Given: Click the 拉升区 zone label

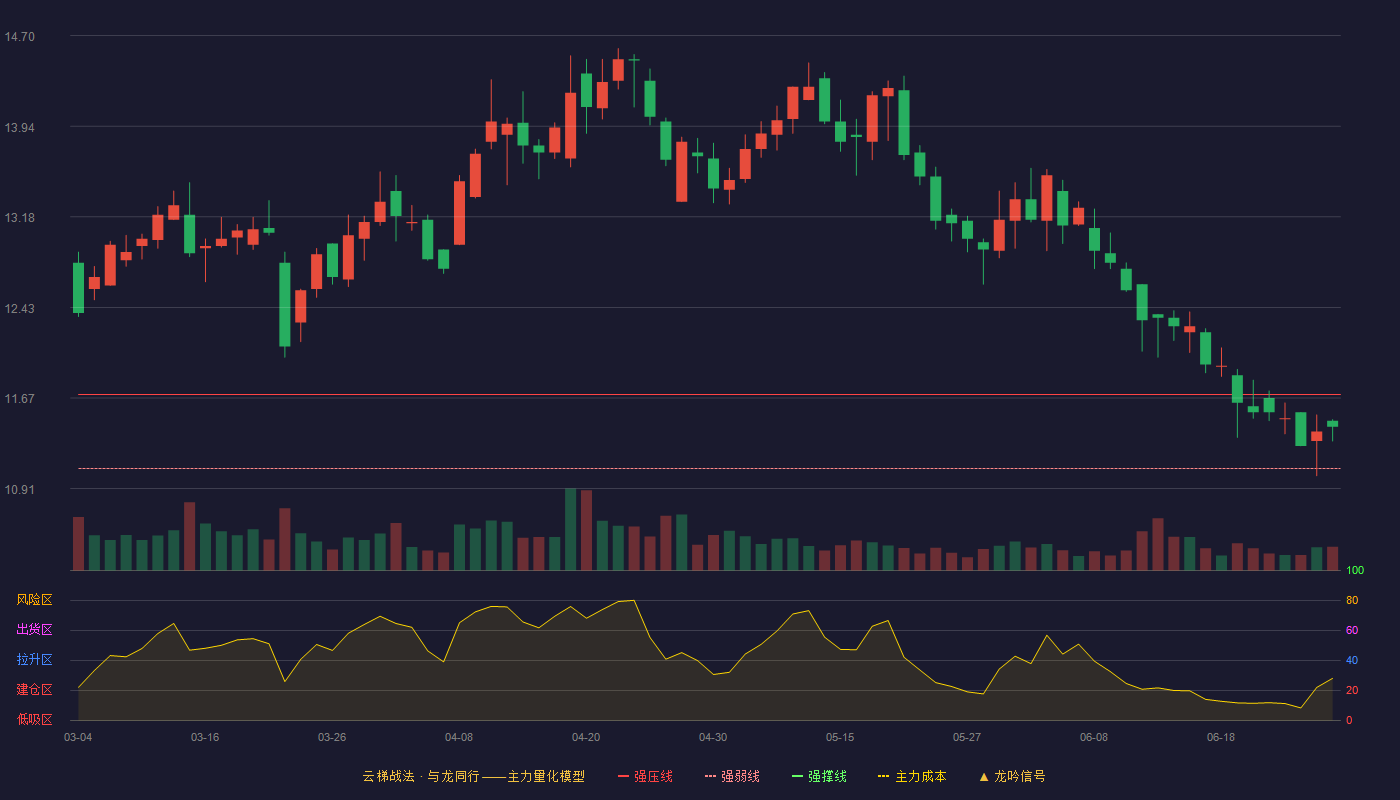Looking at the screenshot, I should 34,660.
